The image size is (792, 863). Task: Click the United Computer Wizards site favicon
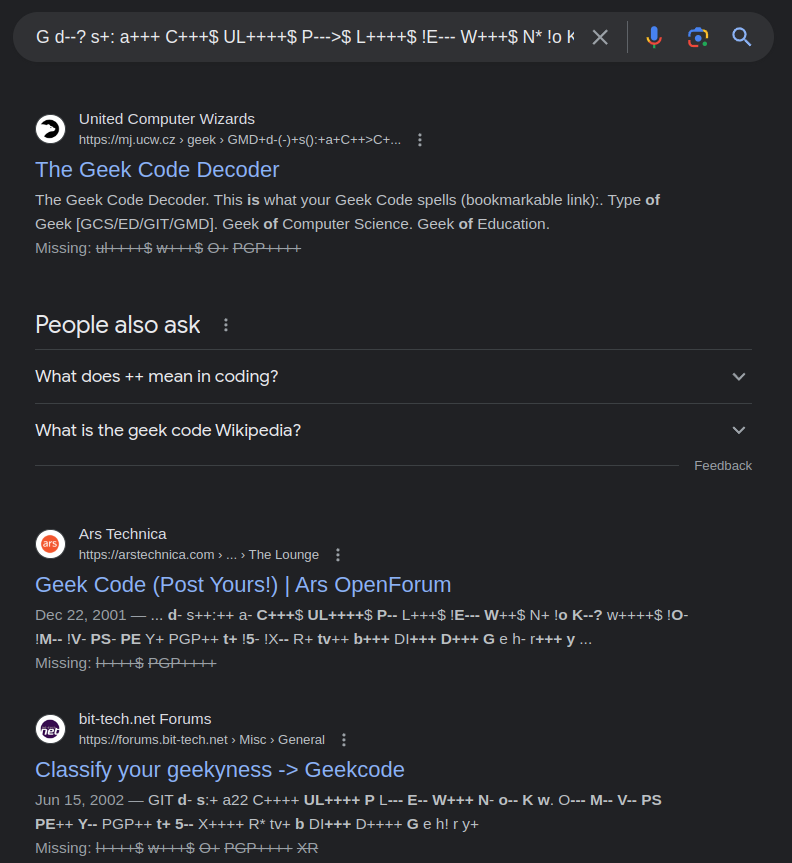tap(50, 129)
